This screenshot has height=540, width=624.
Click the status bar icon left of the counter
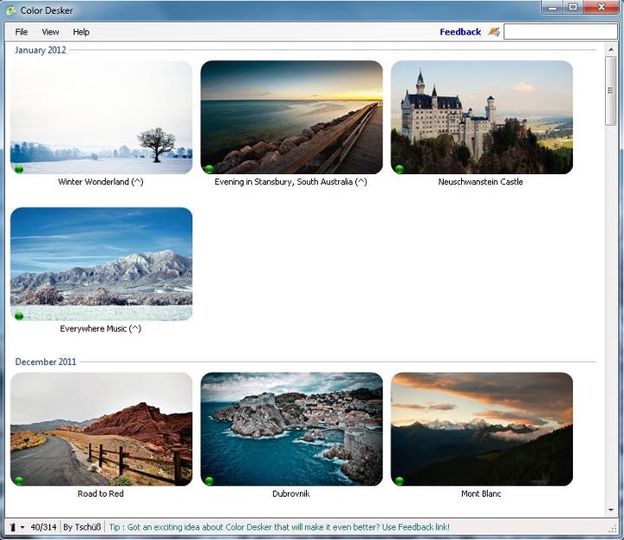[x=13, y=527]
